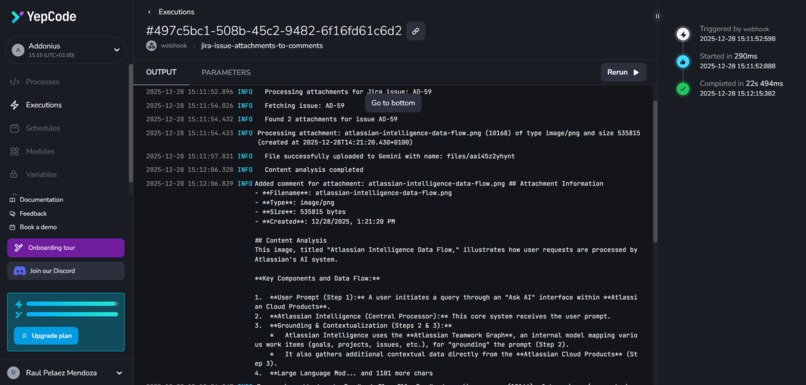Switch to the PARAMETERS tab

[x=226, y=72]
